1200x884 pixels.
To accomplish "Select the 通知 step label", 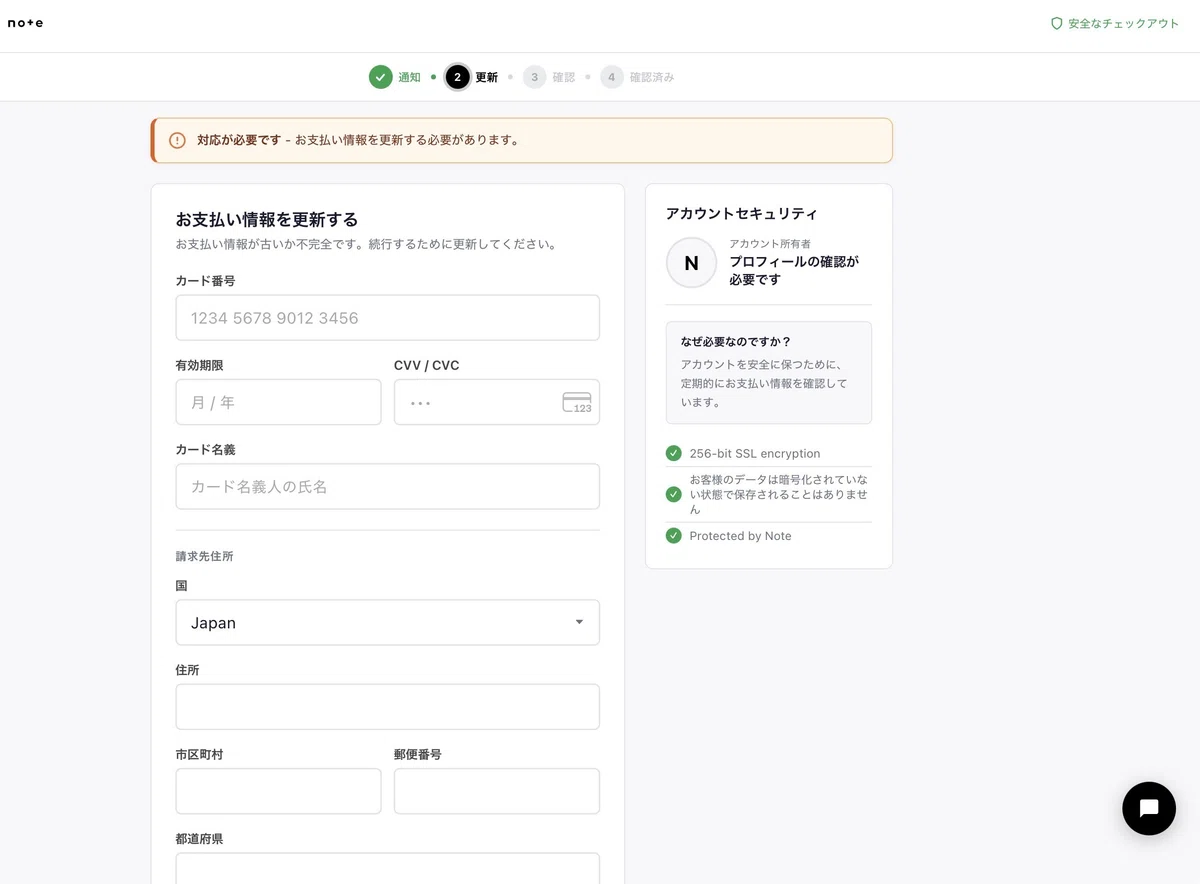I will pyautogui.click(x=410, y=77).
